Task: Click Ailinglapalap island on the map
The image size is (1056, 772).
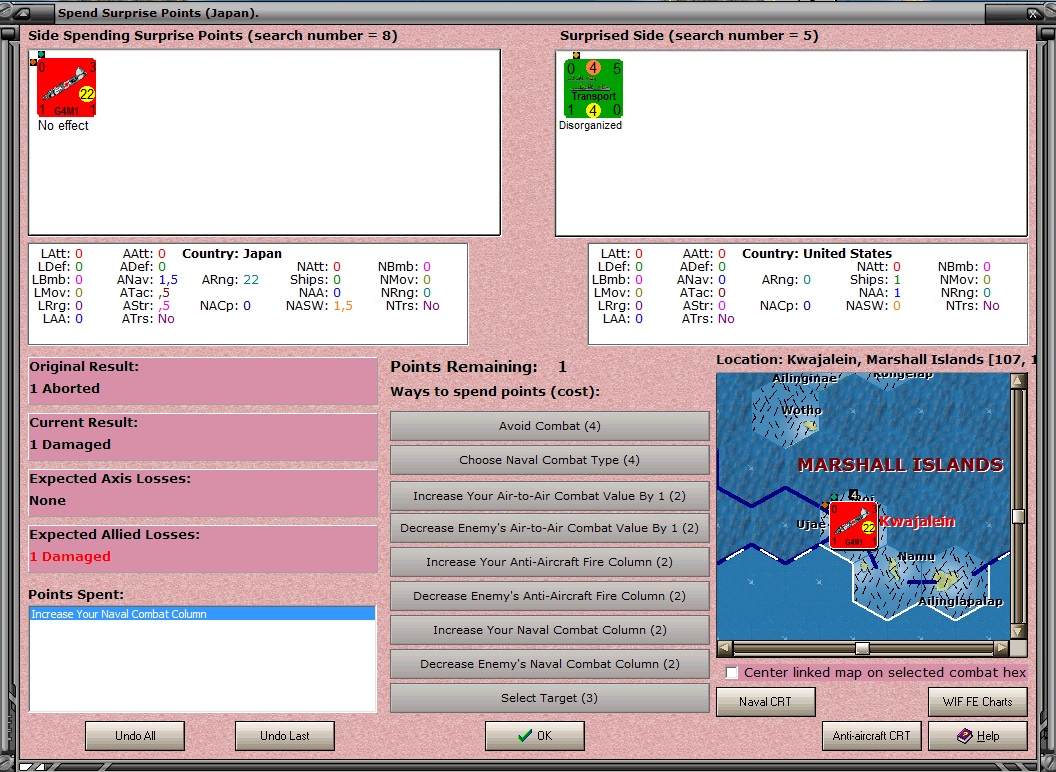Action: pyautogui.click(x=945, y=579)
